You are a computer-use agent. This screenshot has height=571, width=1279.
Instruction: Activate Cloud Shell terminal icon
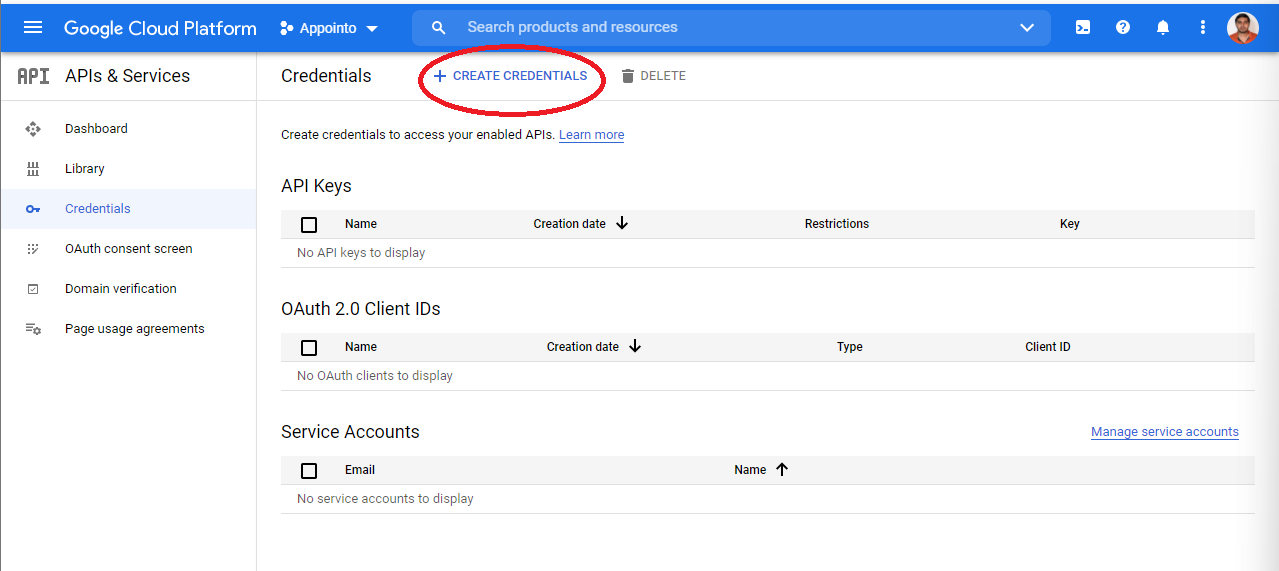click(x=1083, y=28)
